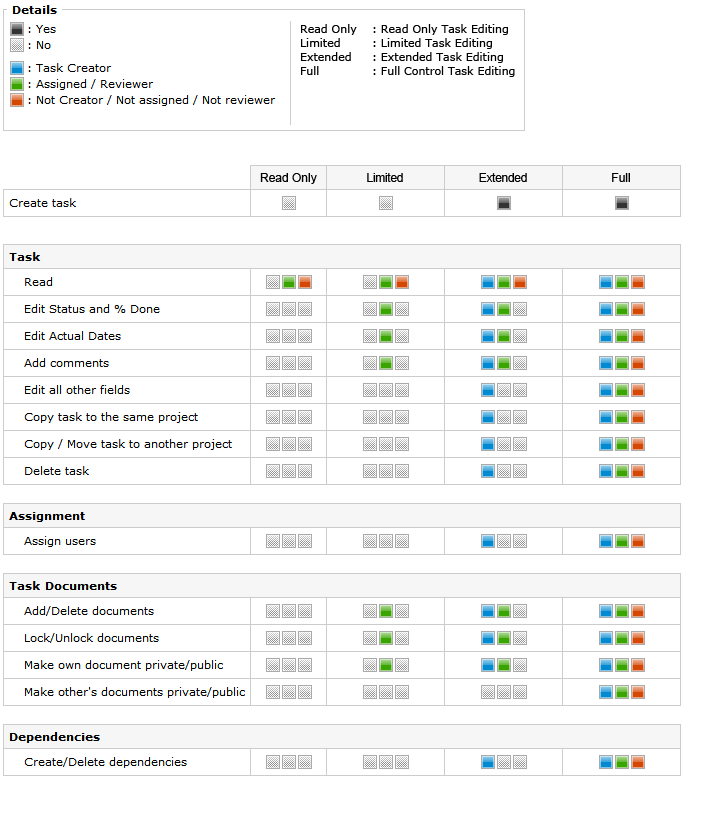Click the grey No icon in Details legend
The width and height of the screenshot is (718, 824).
[x=16, y=45]
